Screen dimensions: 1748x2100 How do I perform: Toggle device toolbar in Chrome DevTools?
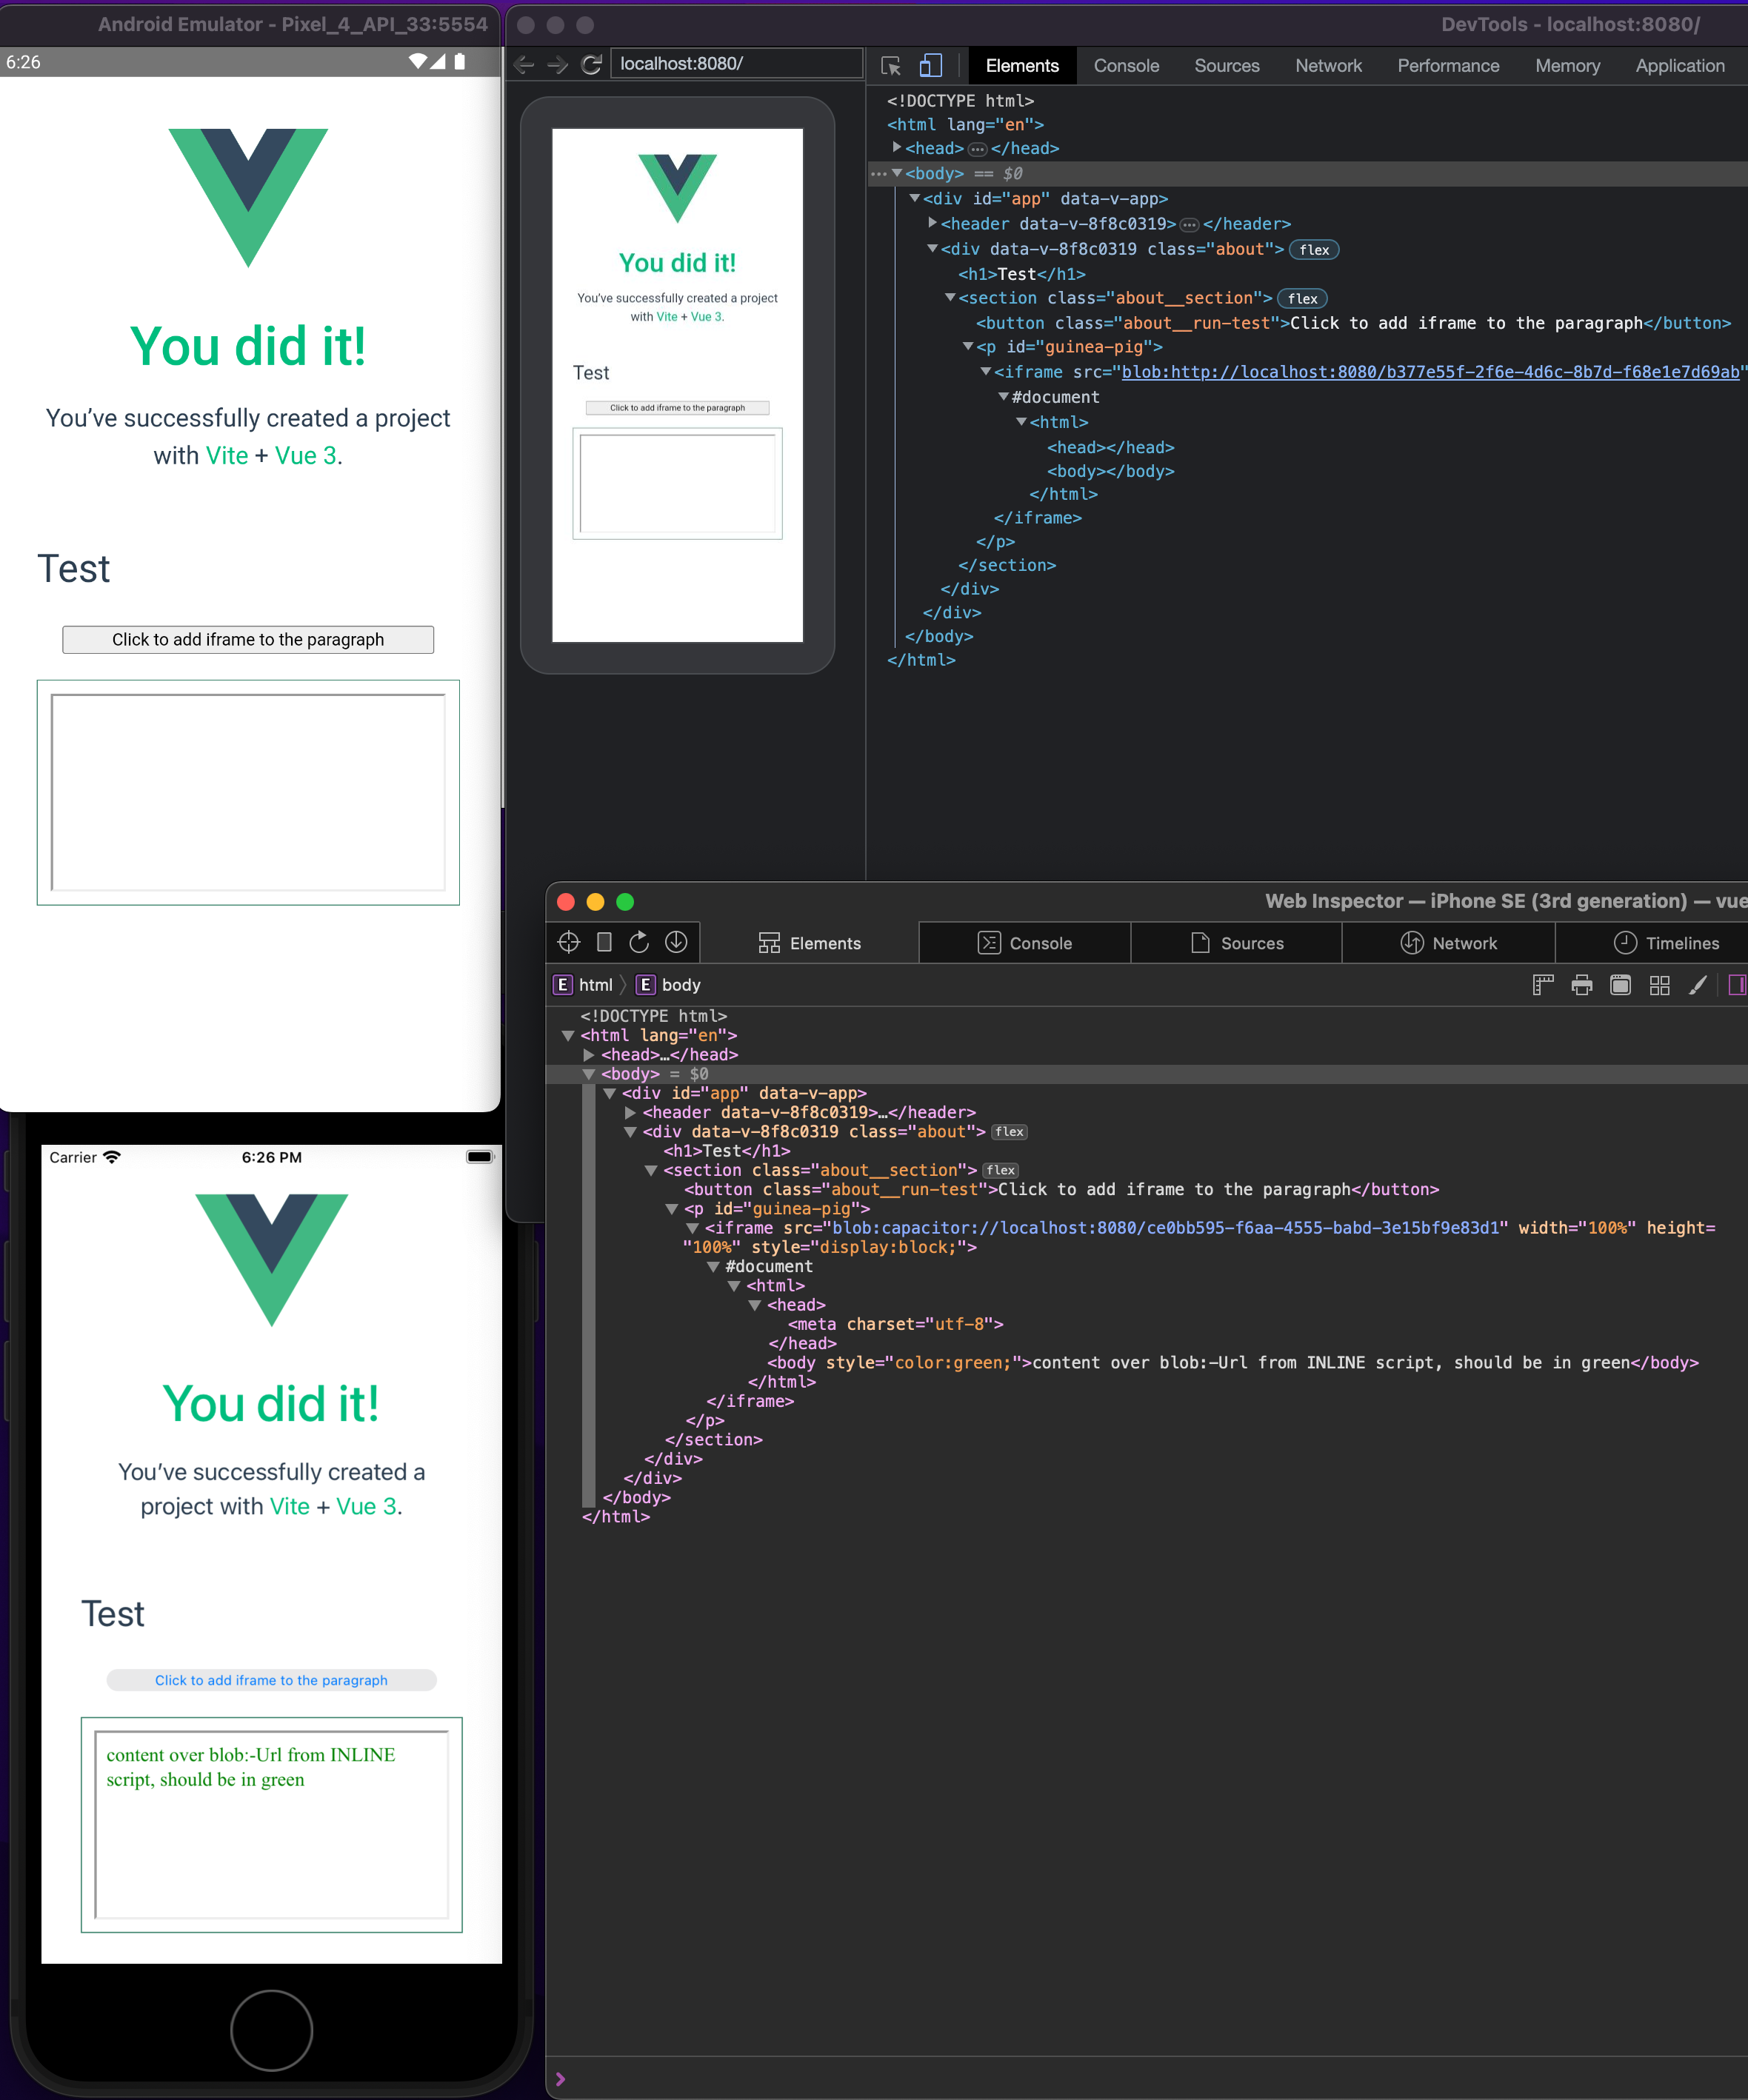click(x=931, y=66)
